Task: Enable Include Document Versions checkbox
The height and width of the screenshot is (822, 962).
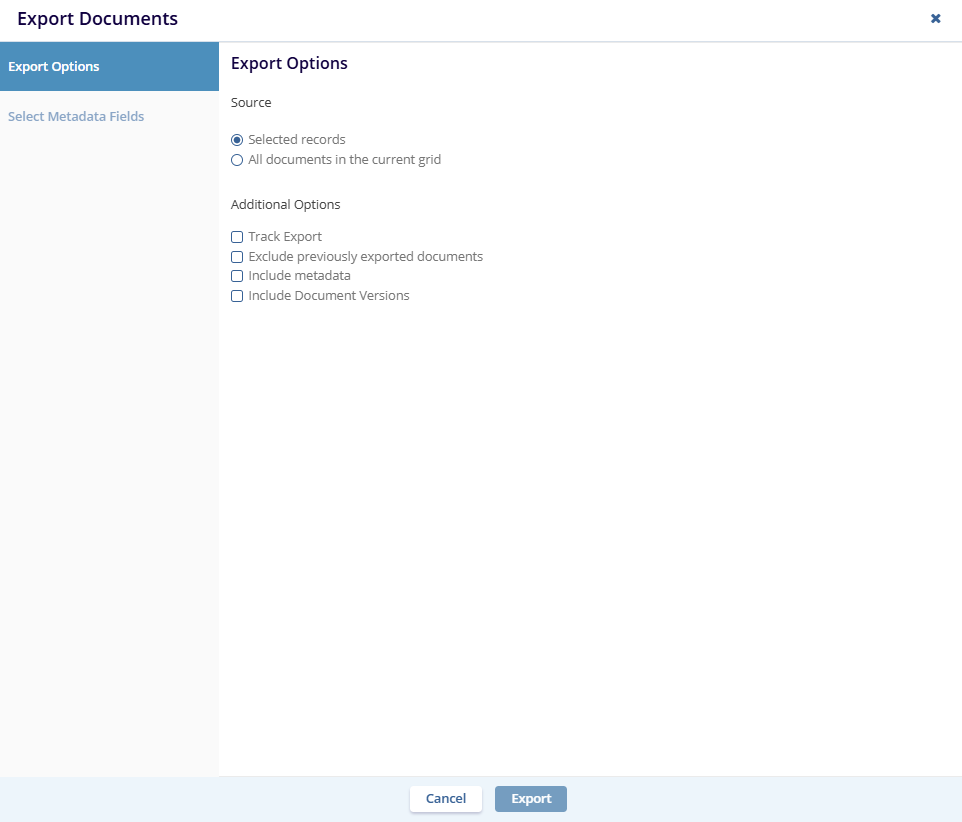Action: point(237,296)
